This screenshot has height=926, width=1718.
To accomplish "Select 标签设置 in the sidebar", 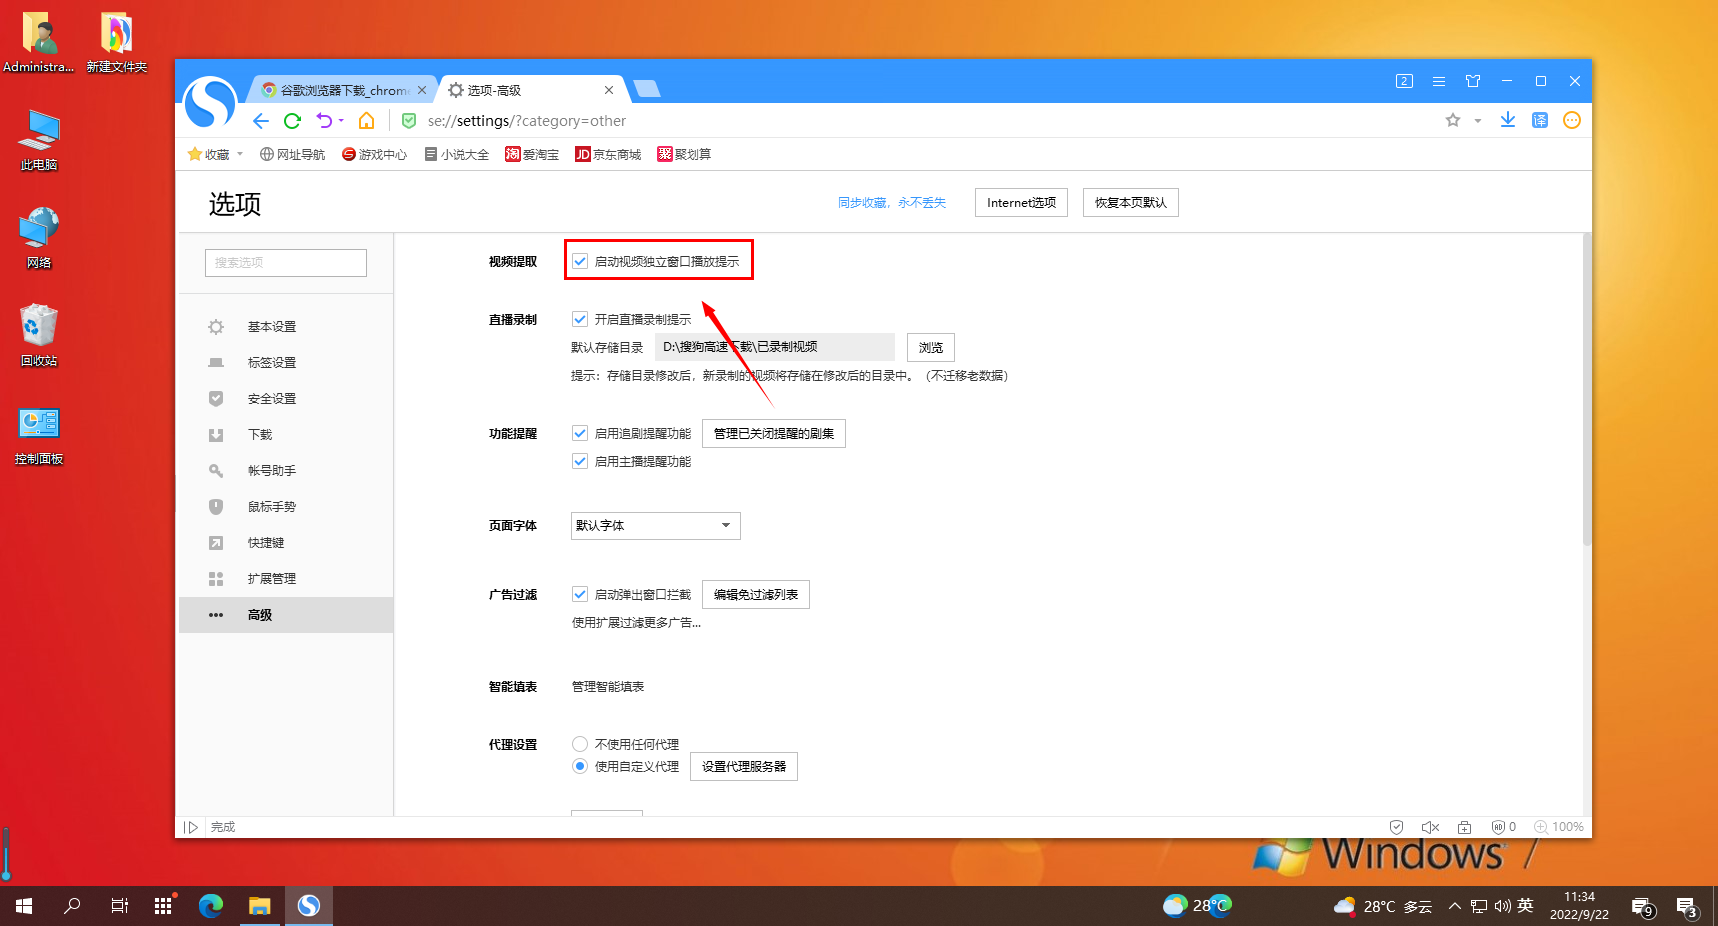I will pos(286,363).
